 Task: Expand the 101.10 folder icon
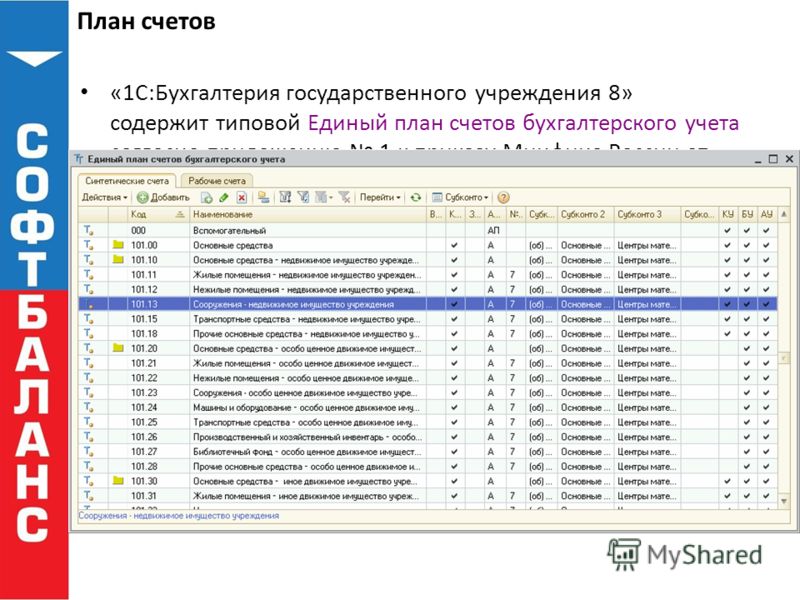(x=118, y=260)
